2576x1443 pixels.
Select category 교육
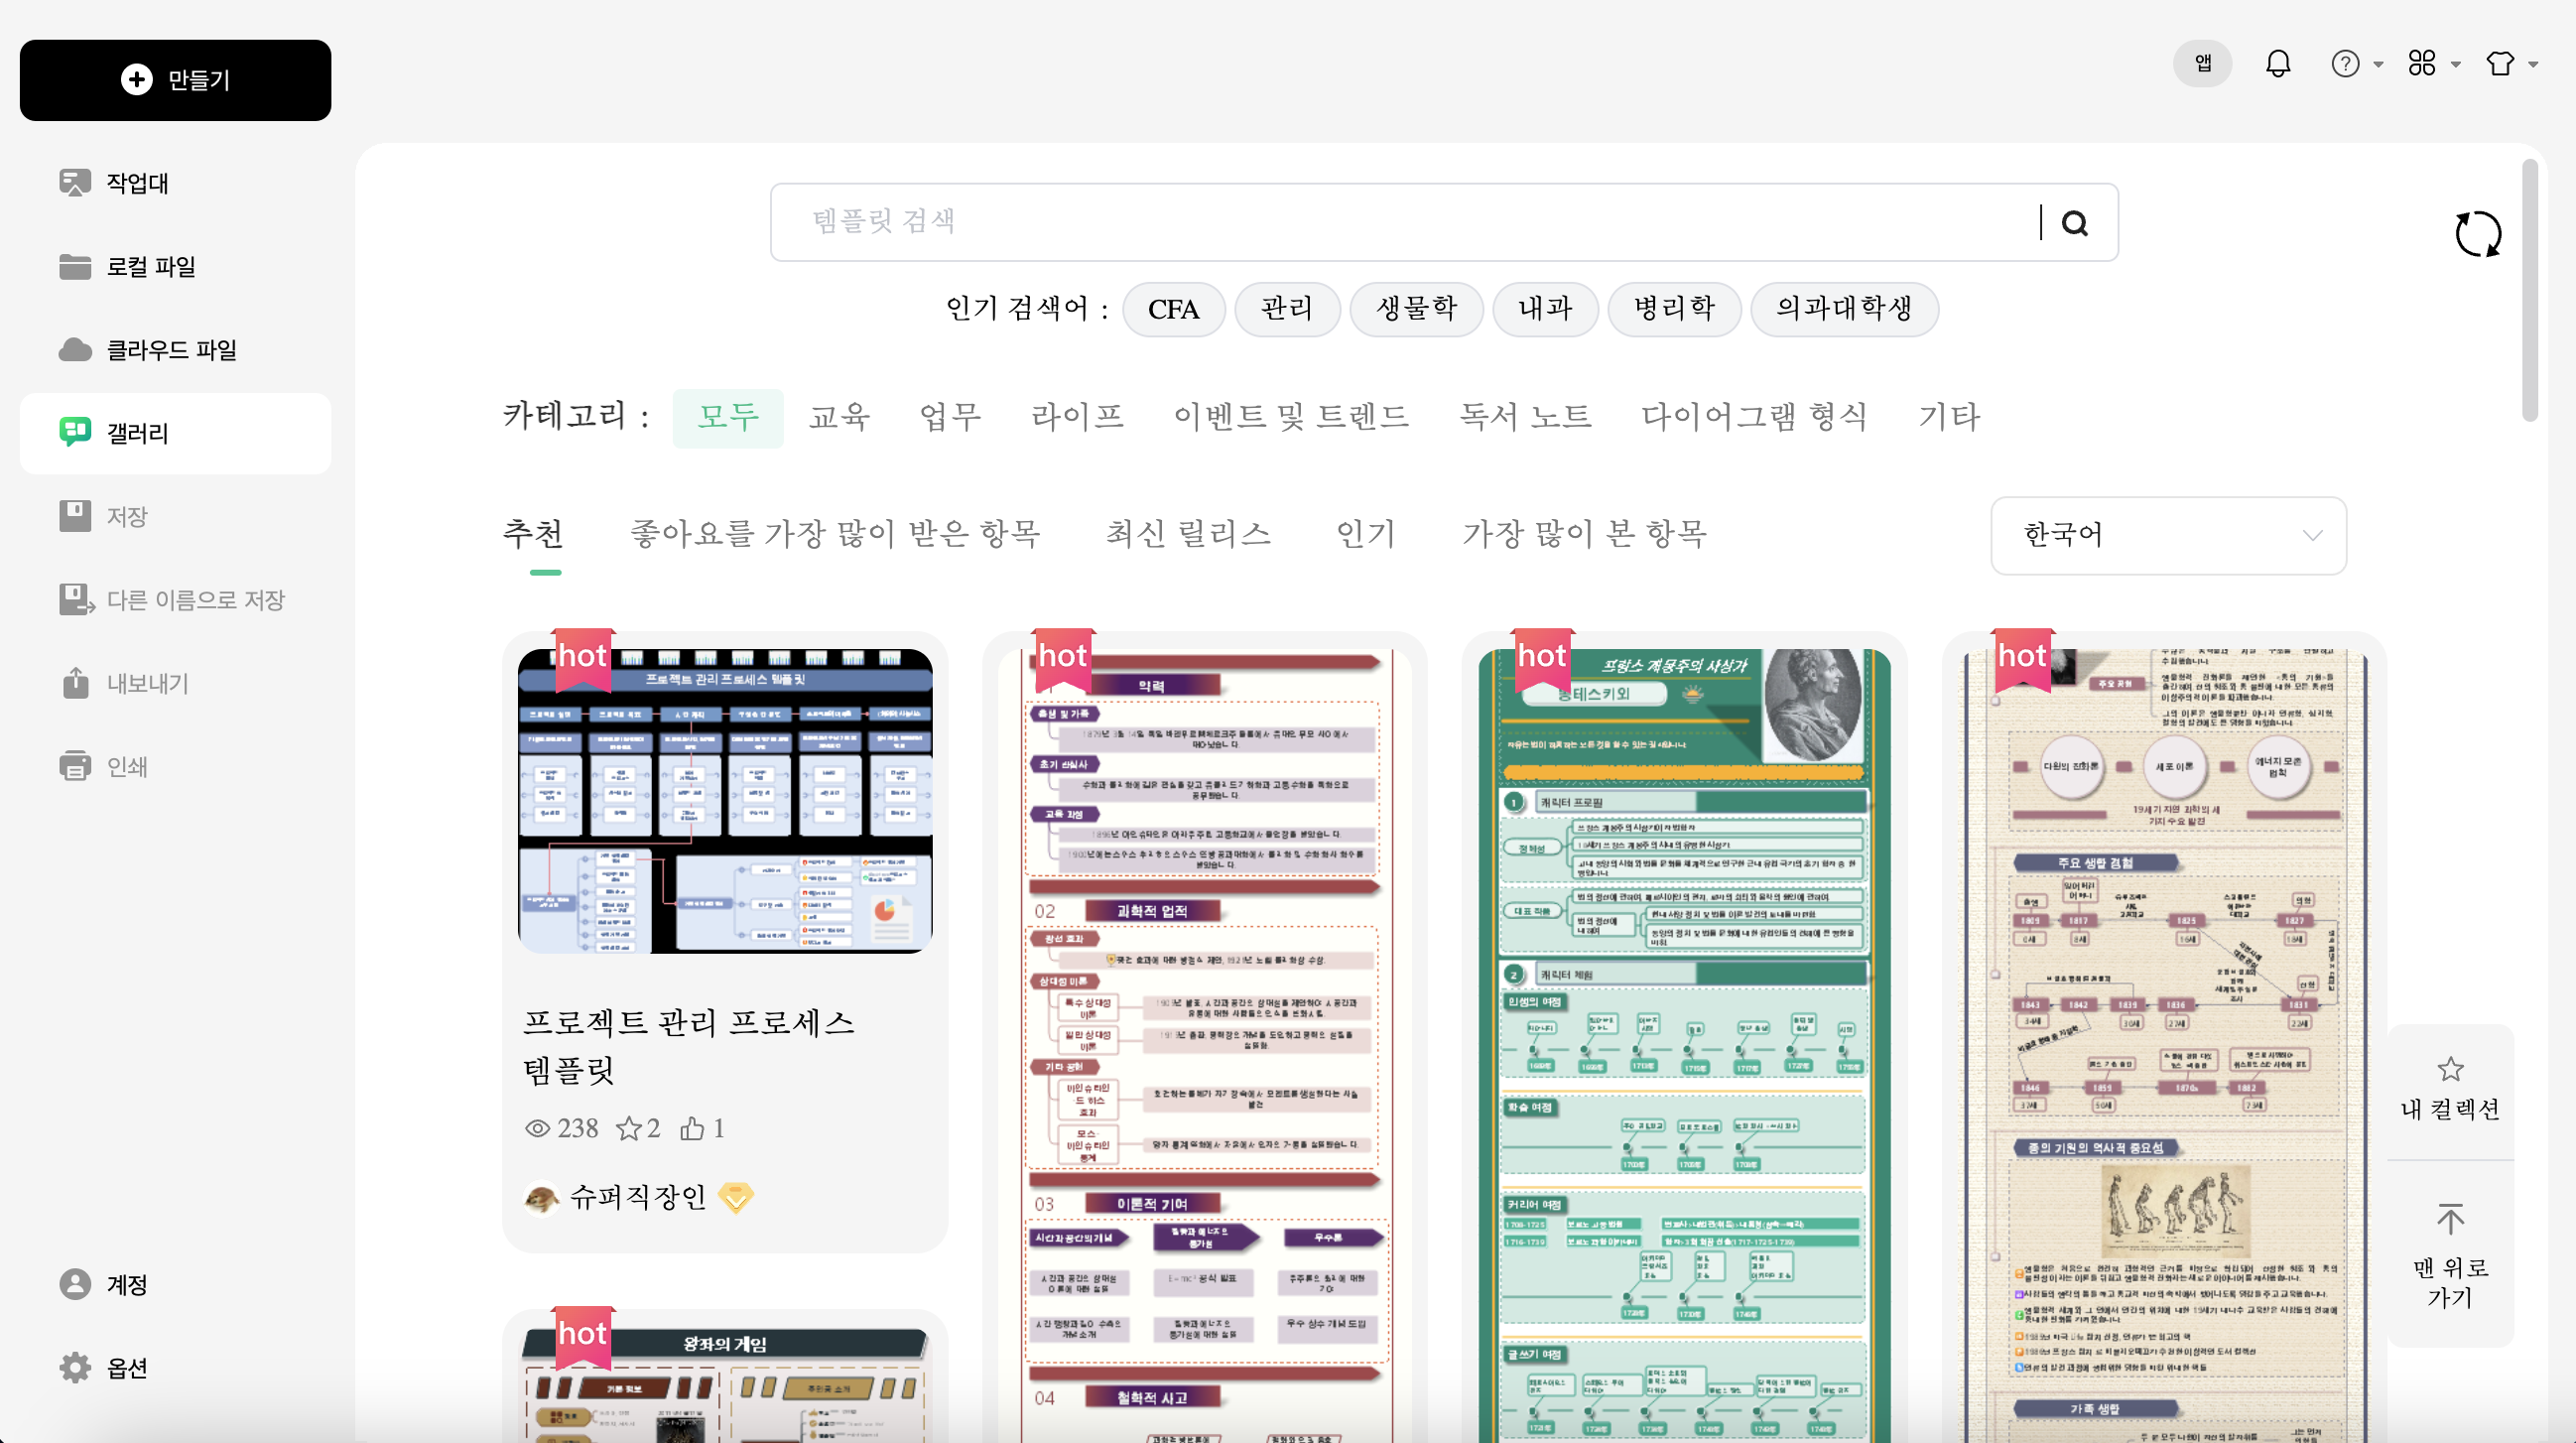pyautogui.click(x=839, y=417)
